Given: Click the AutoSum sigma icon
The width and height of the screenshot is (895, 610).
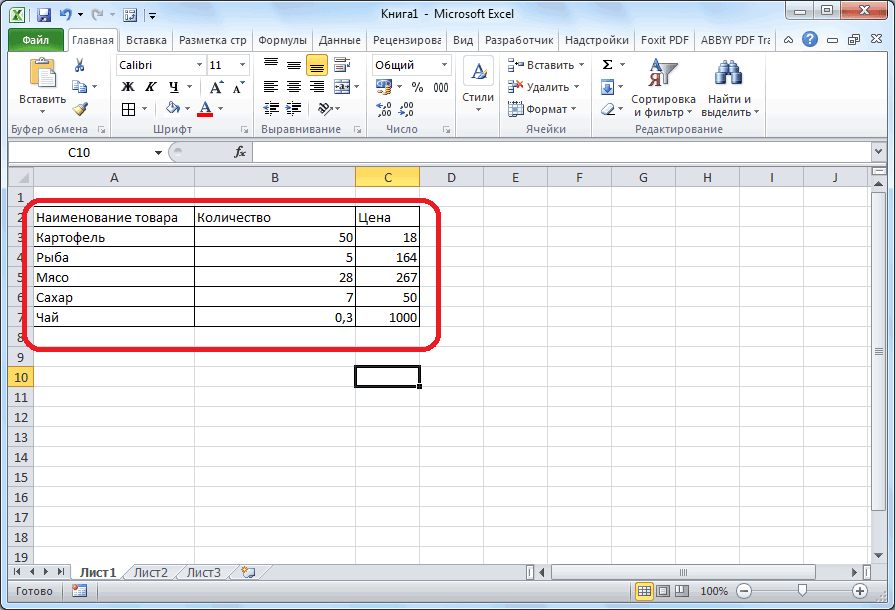Looking at the screenshot, I should pyautogui.click(x=607, y=65).
